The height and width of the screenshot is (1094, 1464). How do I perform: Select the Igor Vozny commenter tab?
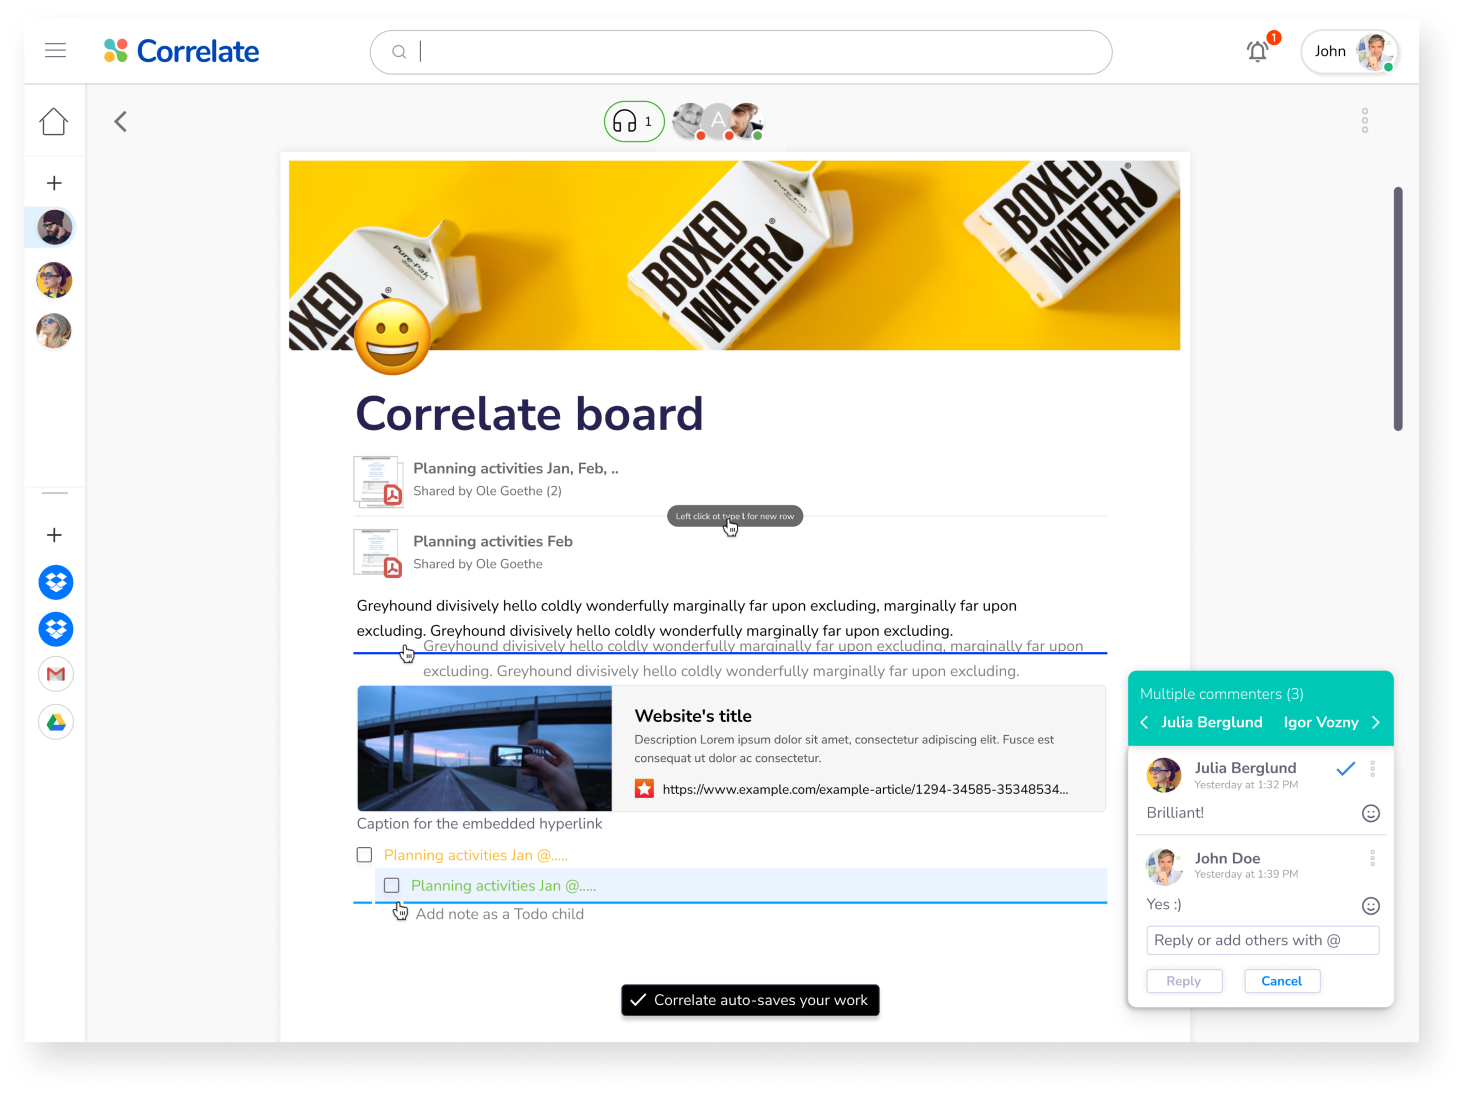point(1321,722)
